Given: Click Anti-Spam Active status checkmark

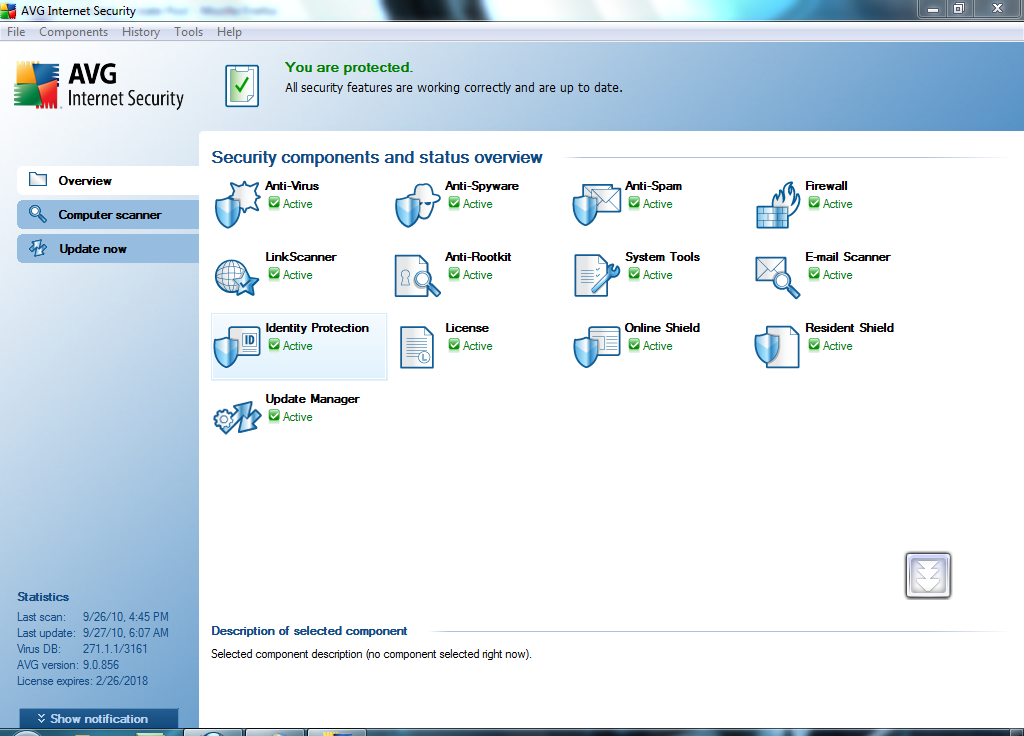Looking at the screenshot, I should (x=634, y=203).
